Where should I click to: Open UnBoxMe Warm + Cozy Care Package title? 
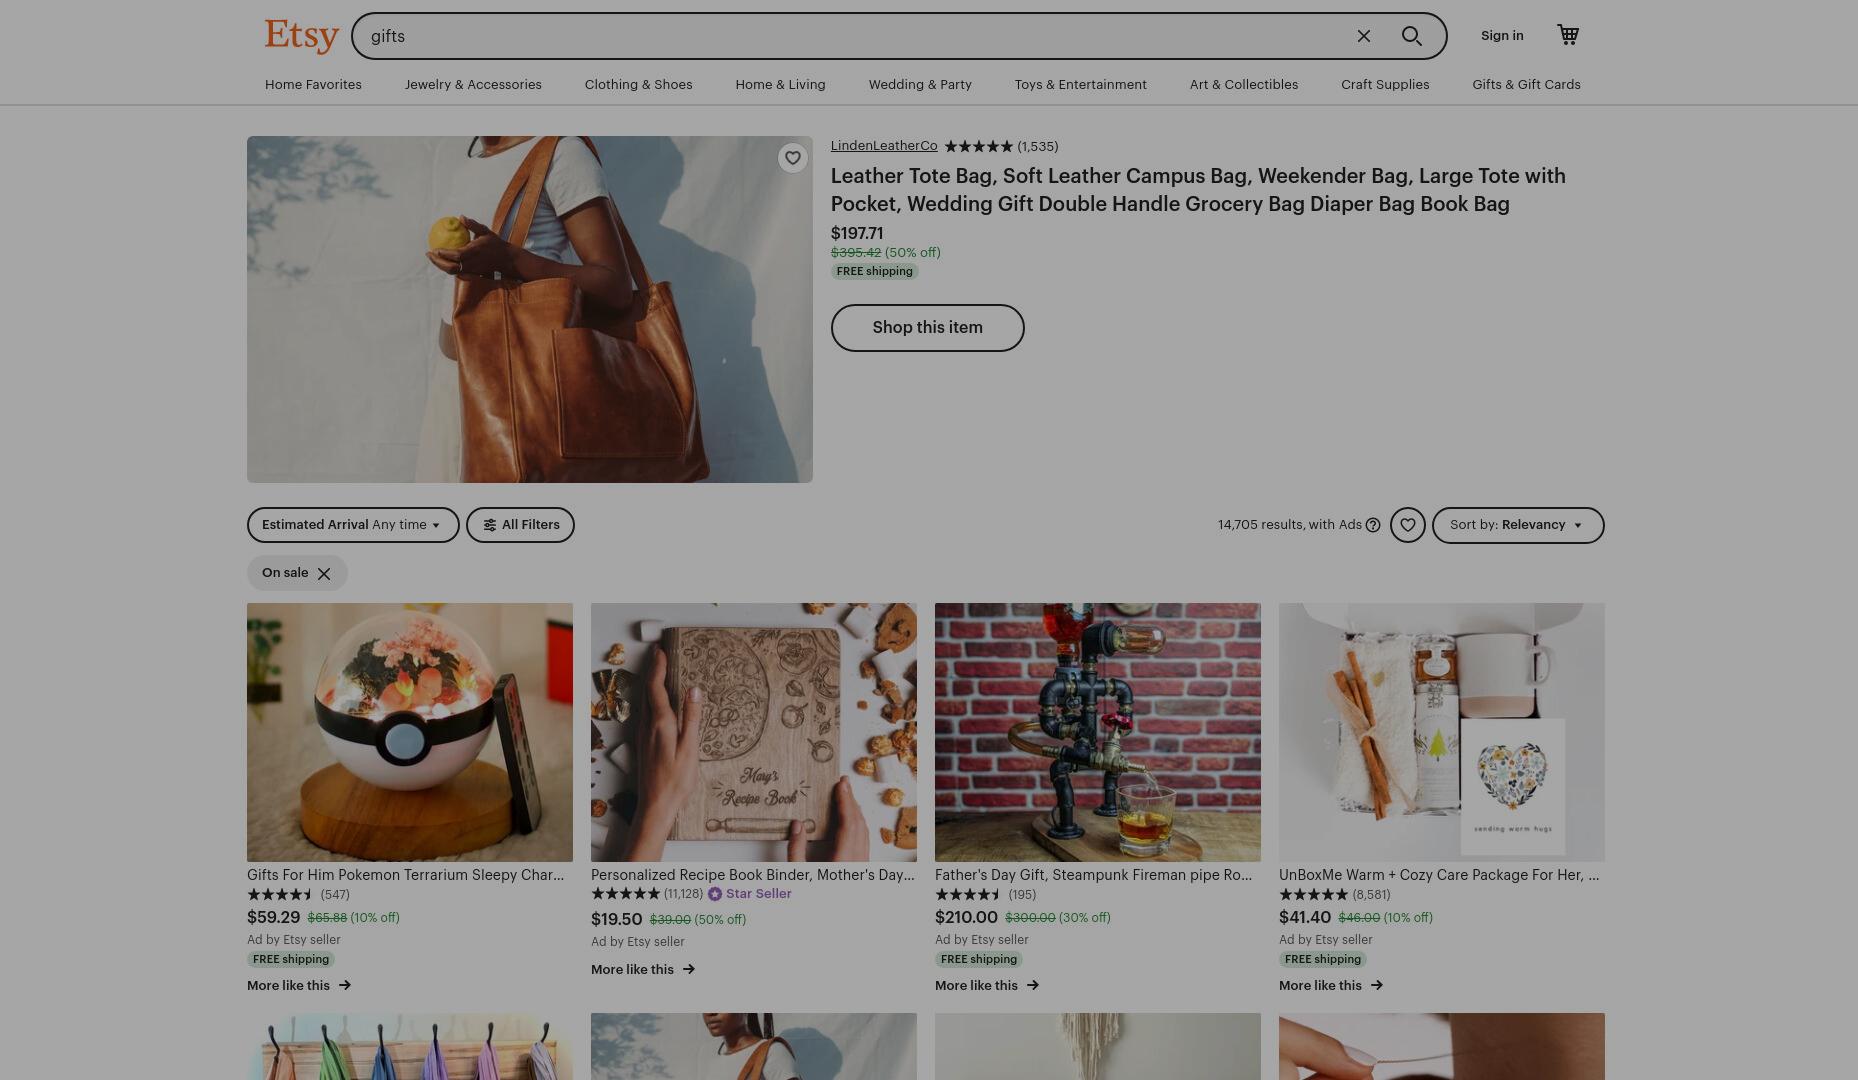1439,875
